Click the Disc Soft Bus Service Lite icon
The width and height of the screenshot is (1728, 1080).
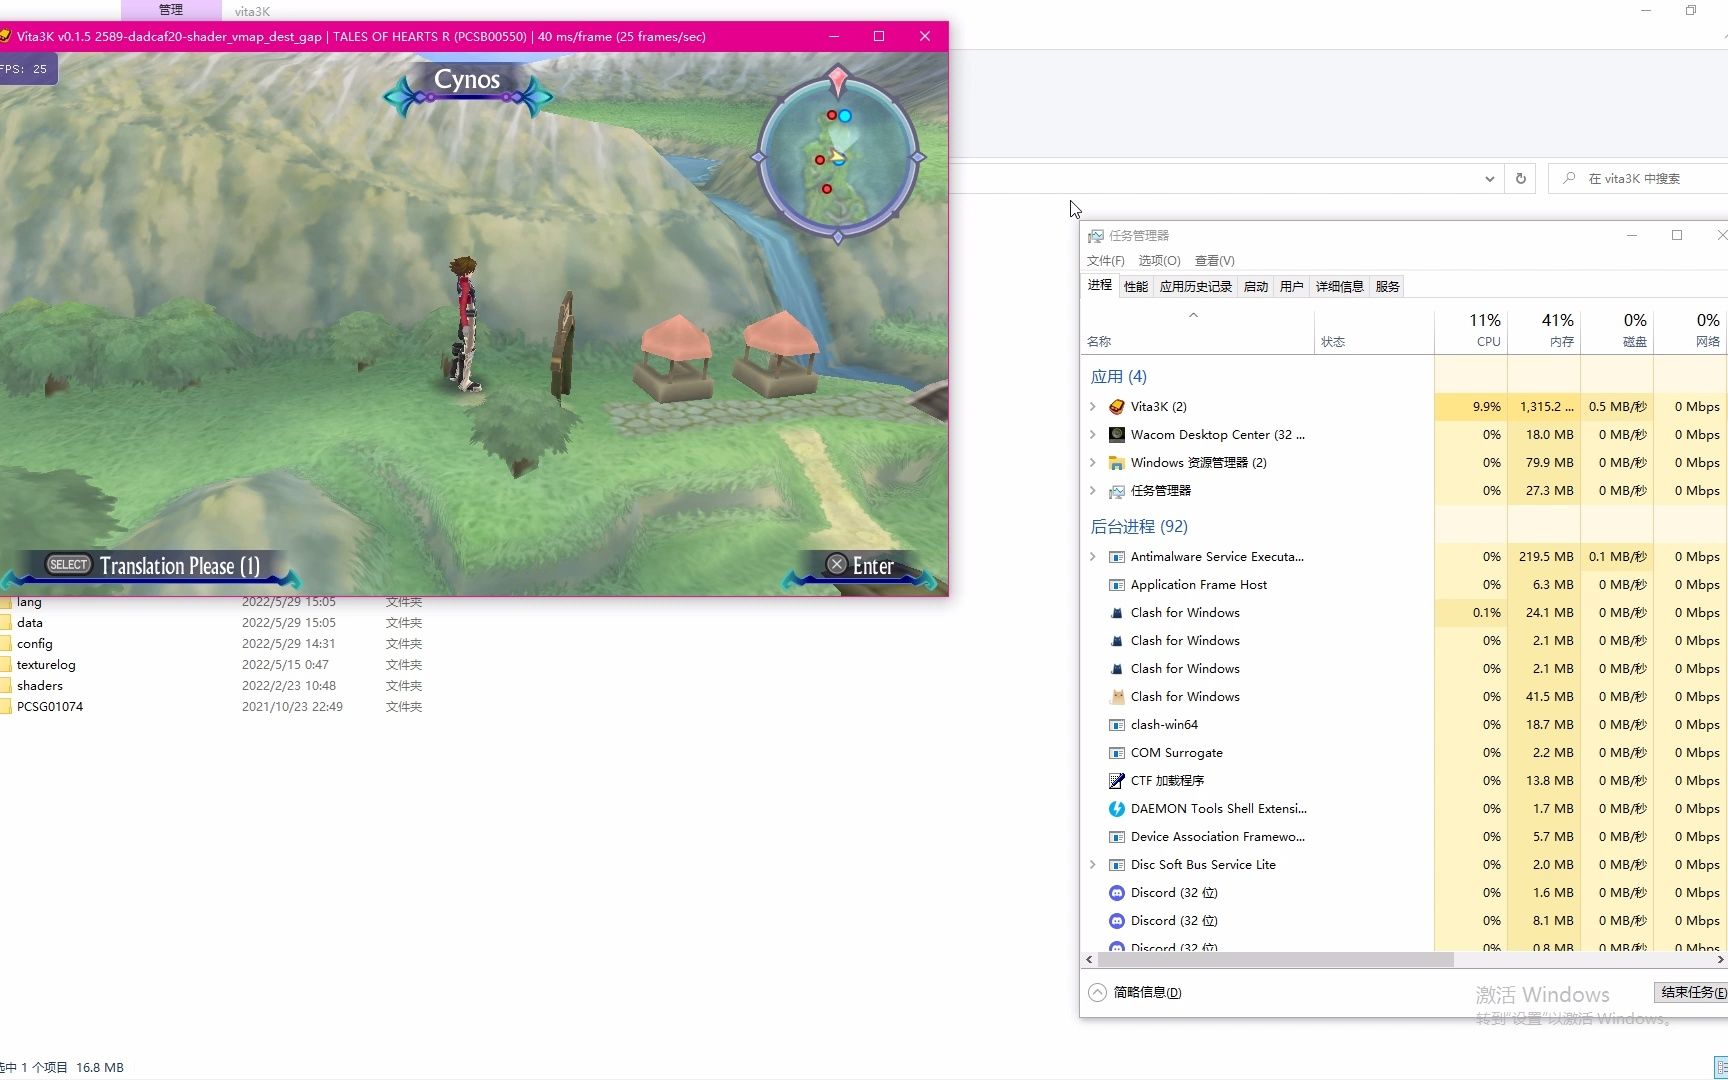click(1117, 865)
